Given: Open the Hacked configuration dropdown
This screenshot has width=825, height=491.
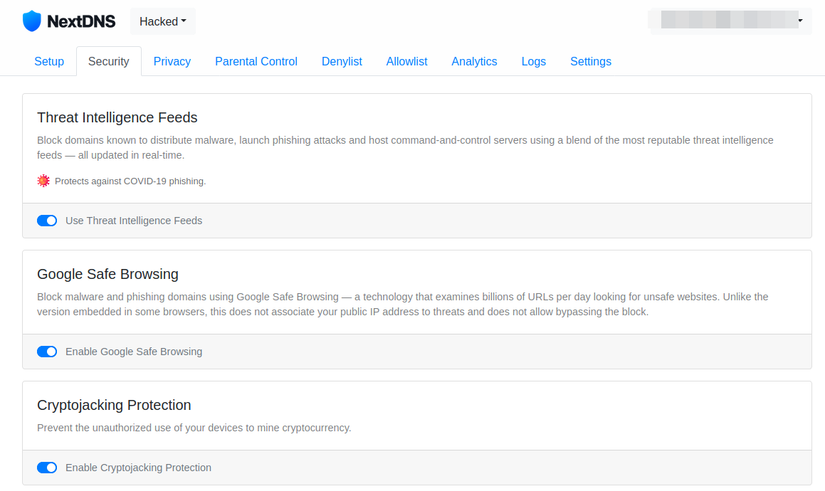Looking at the screenshot, I should point(163,21).
